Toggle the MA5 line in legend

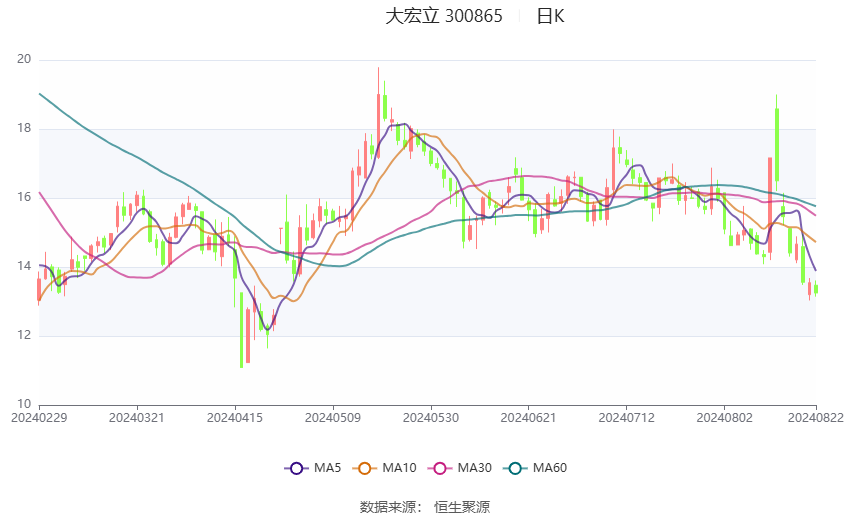313,468
